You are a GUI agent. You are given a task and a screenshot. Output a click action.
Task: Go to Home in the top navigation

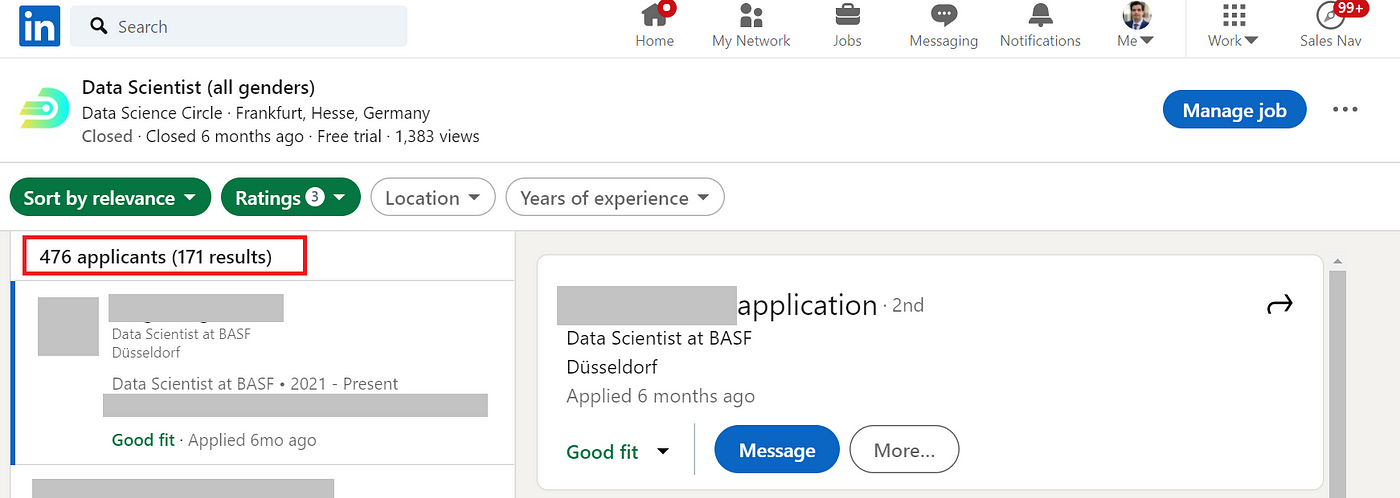point(655,26)
